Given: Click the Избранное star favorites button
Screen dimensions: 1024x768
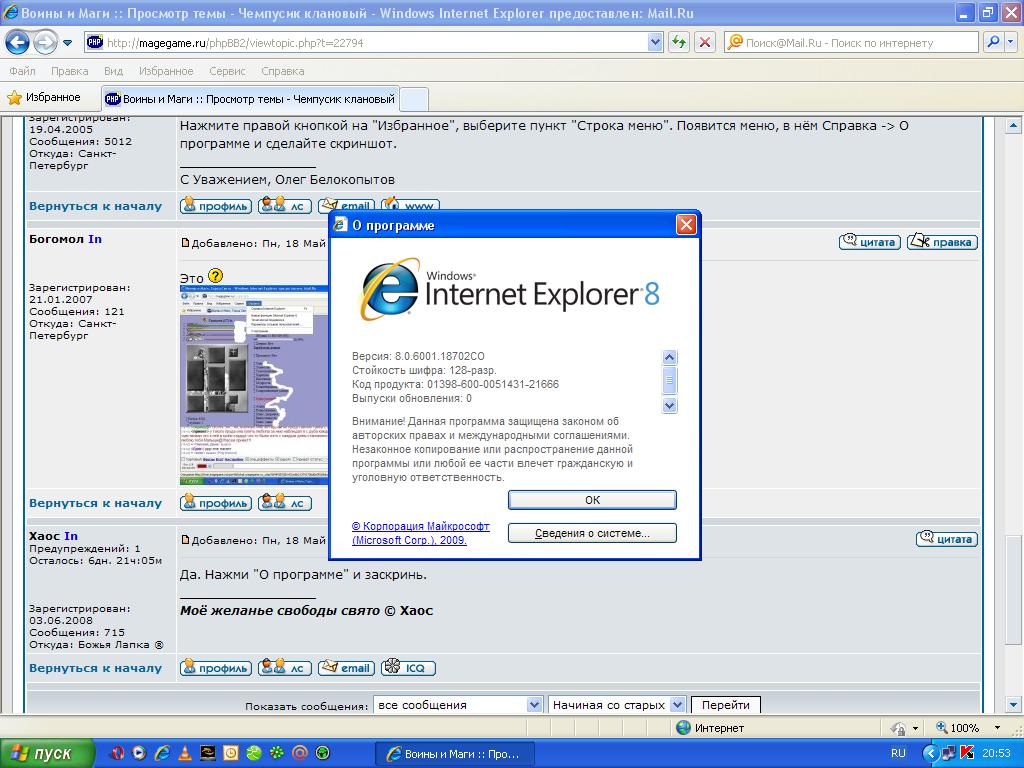Looking at the screenshot, I should point(44,98).
